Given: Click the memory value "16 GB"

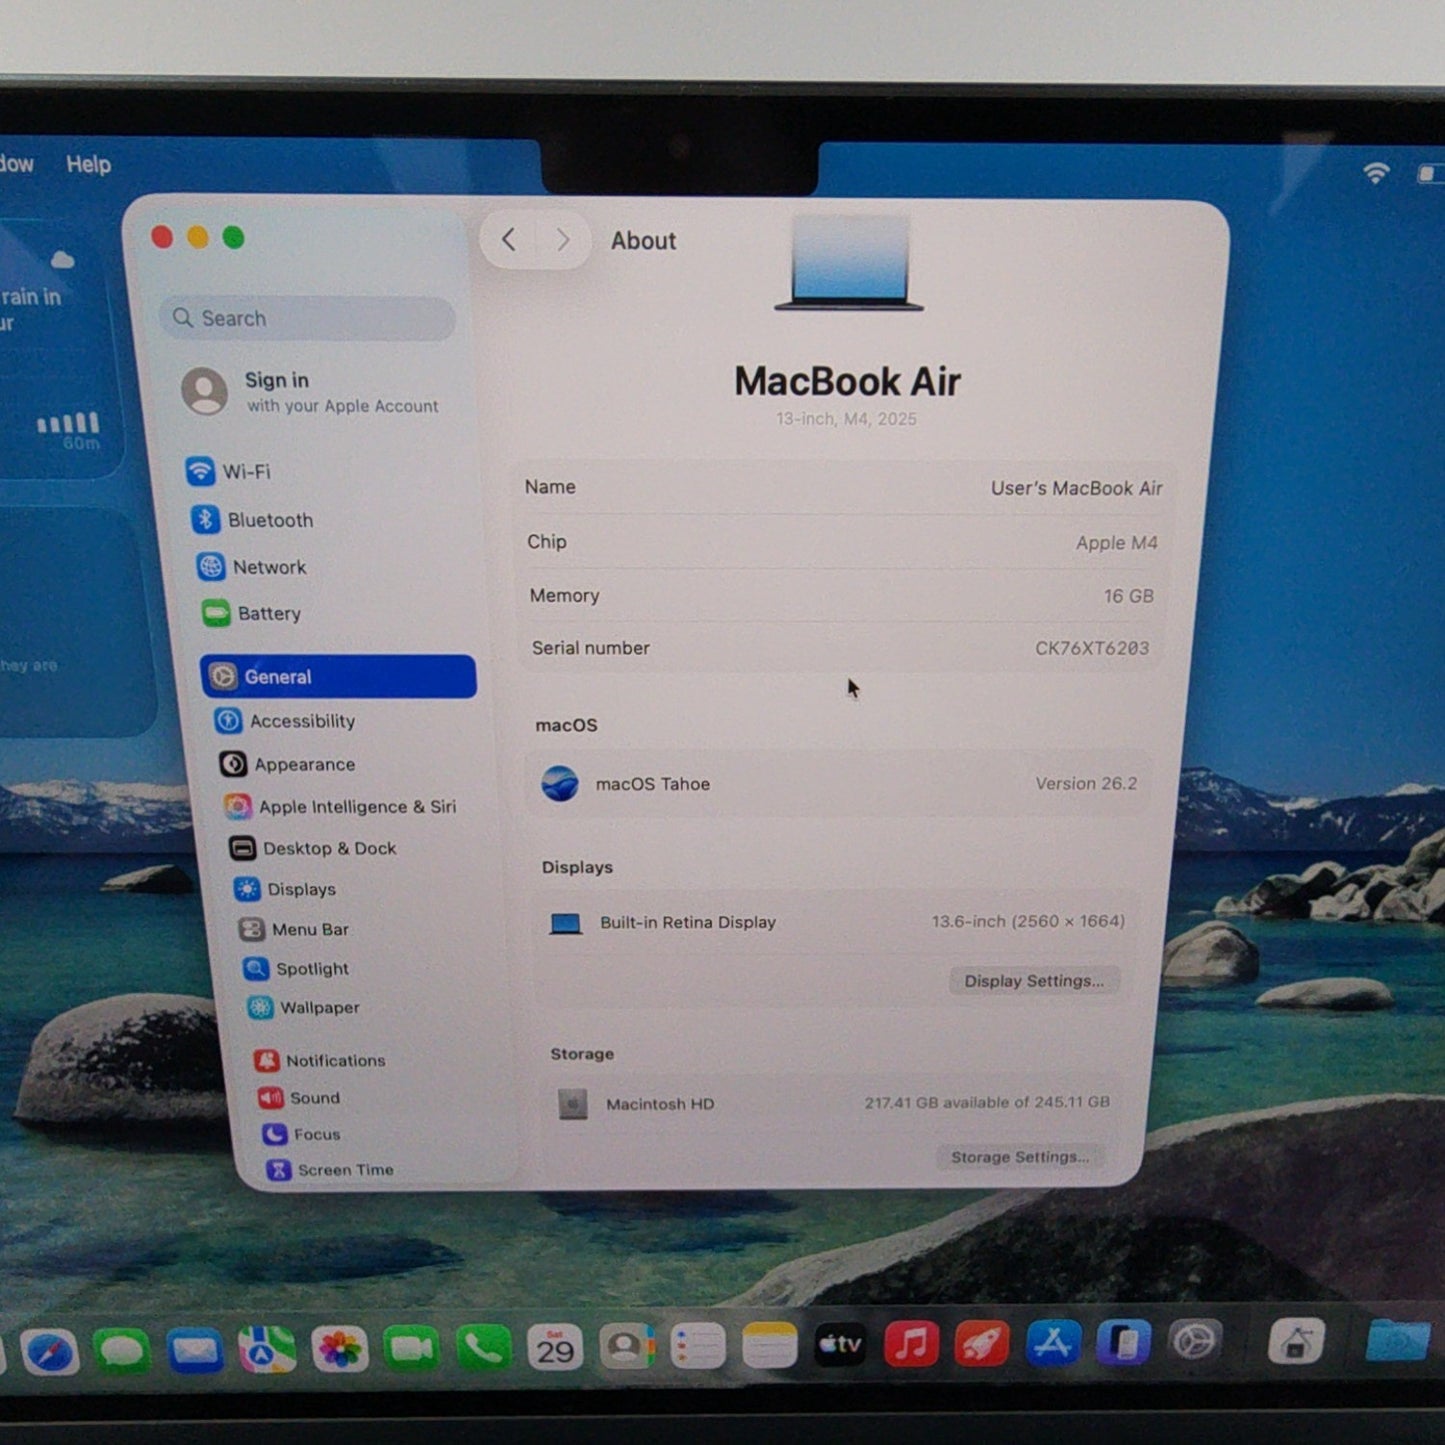Looking at the screenshot, I should (1128, 596).
